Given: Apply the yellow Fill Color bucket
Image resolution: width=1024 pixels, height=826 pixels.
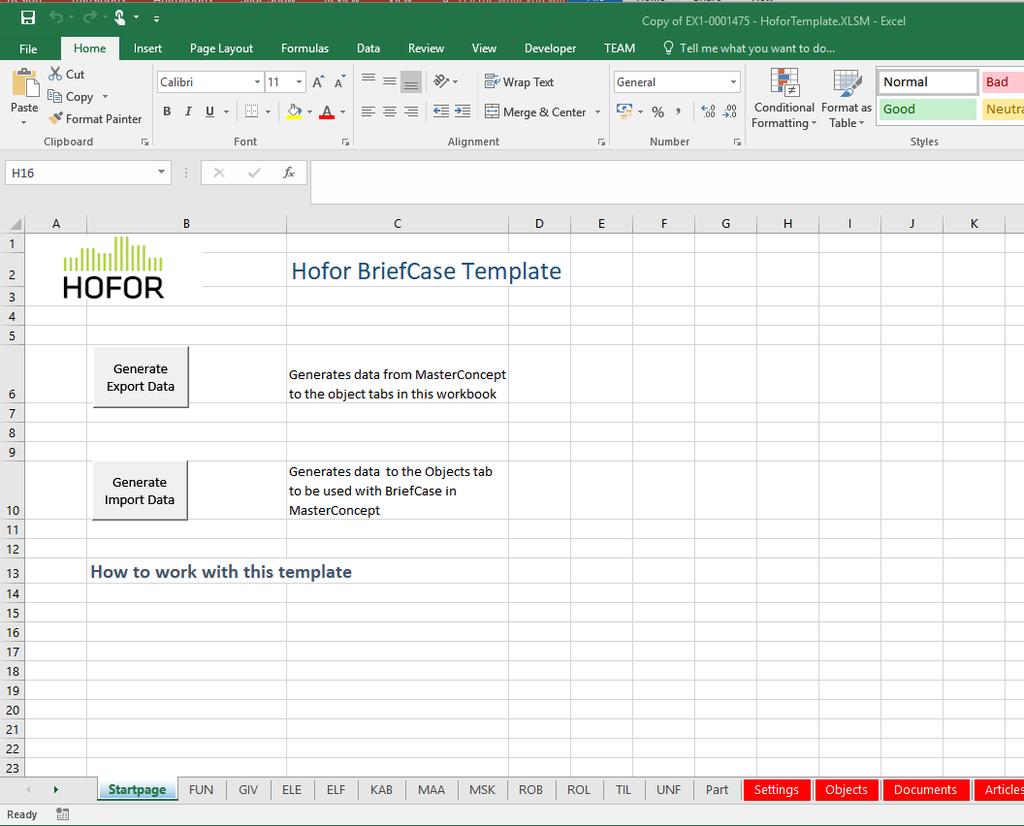Looking at the screenshot, I should click(x=295, y=112).
